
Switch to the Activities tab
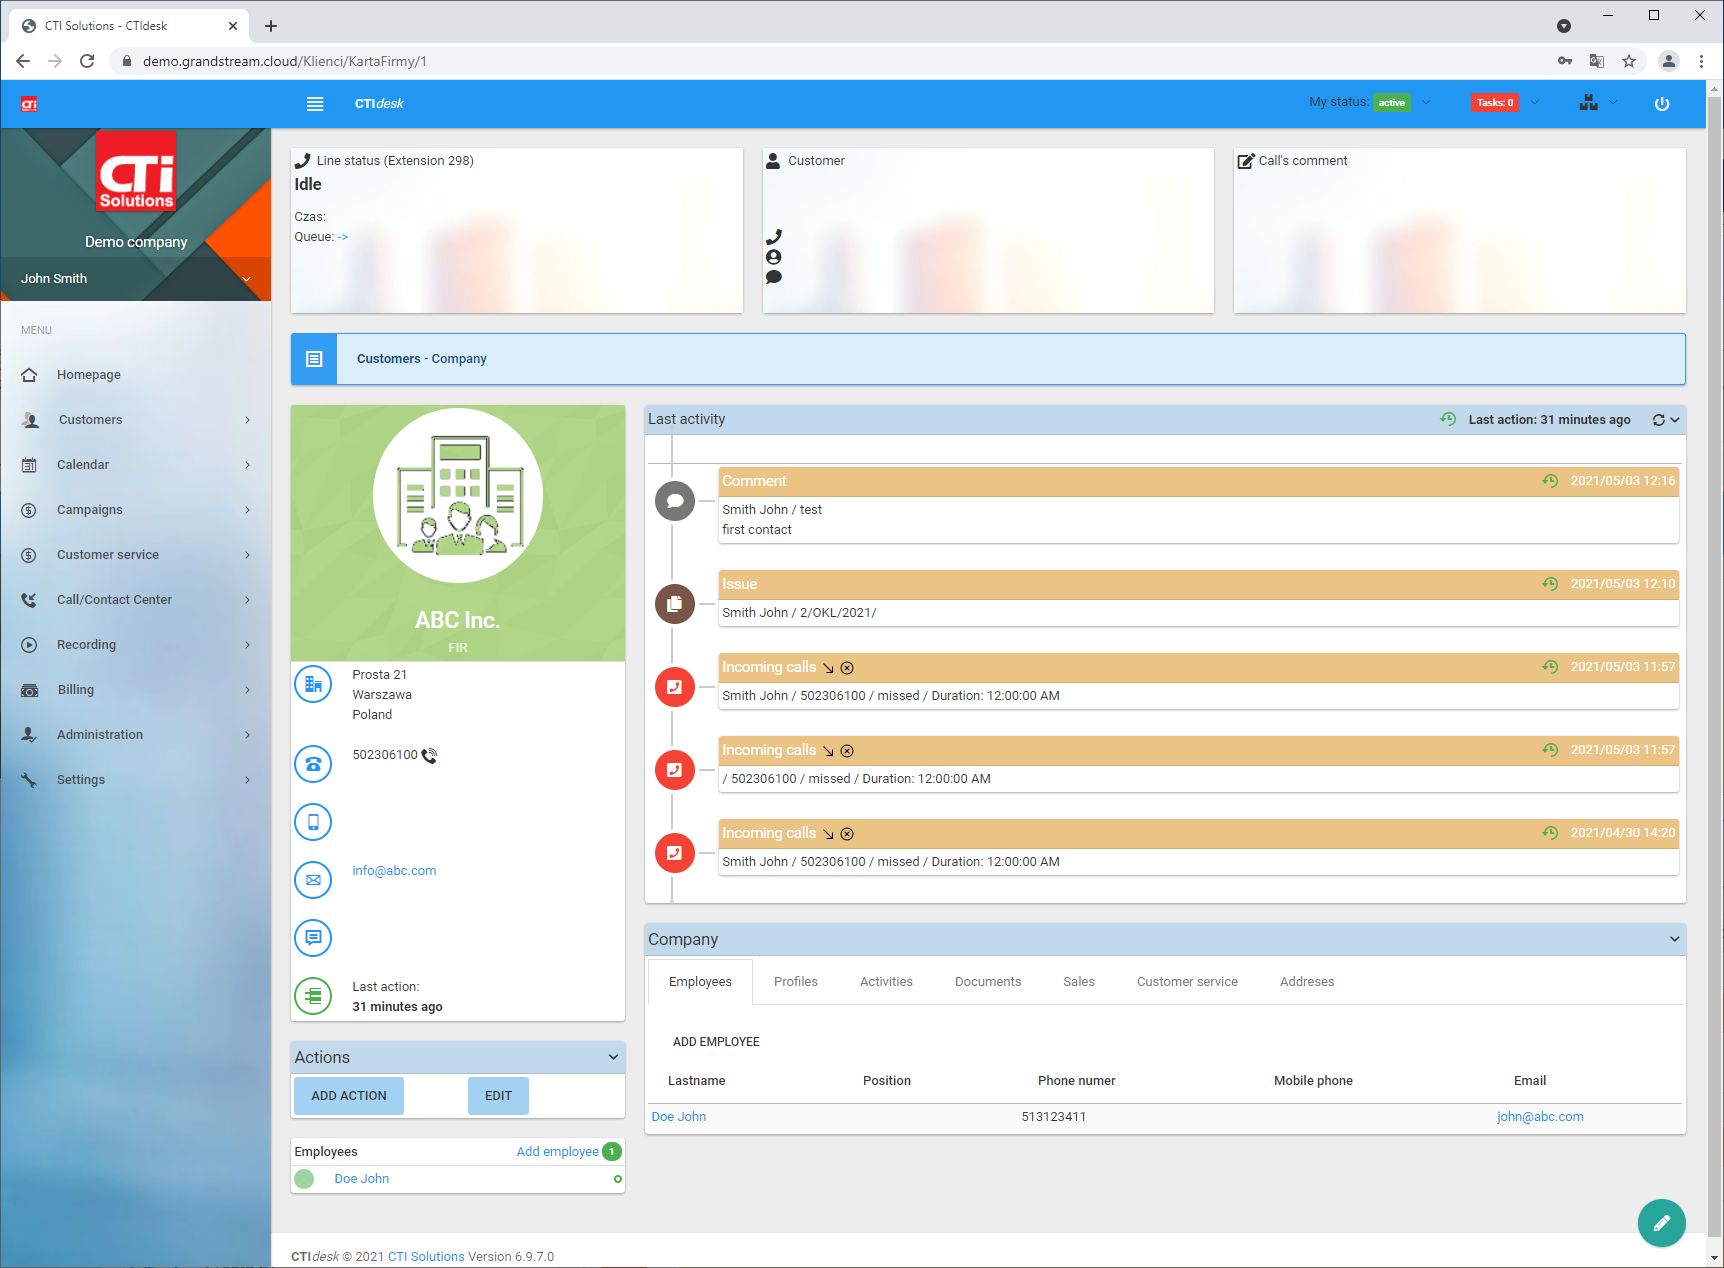point(886,982)
